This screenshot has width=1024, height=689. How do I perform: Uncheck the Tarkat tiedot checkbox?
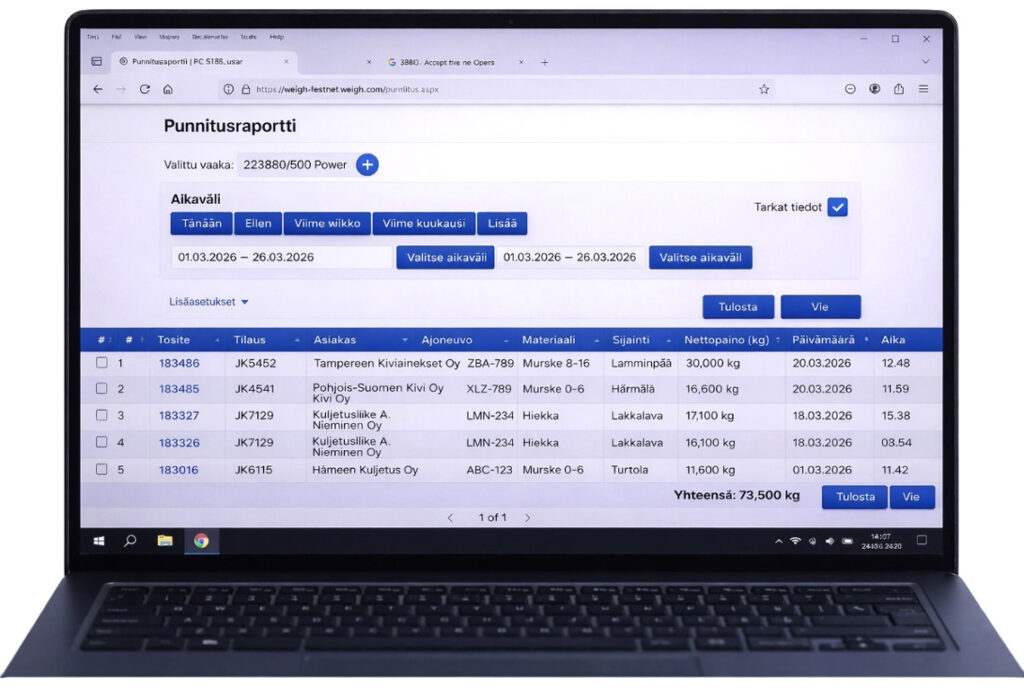tap(838, 207)
